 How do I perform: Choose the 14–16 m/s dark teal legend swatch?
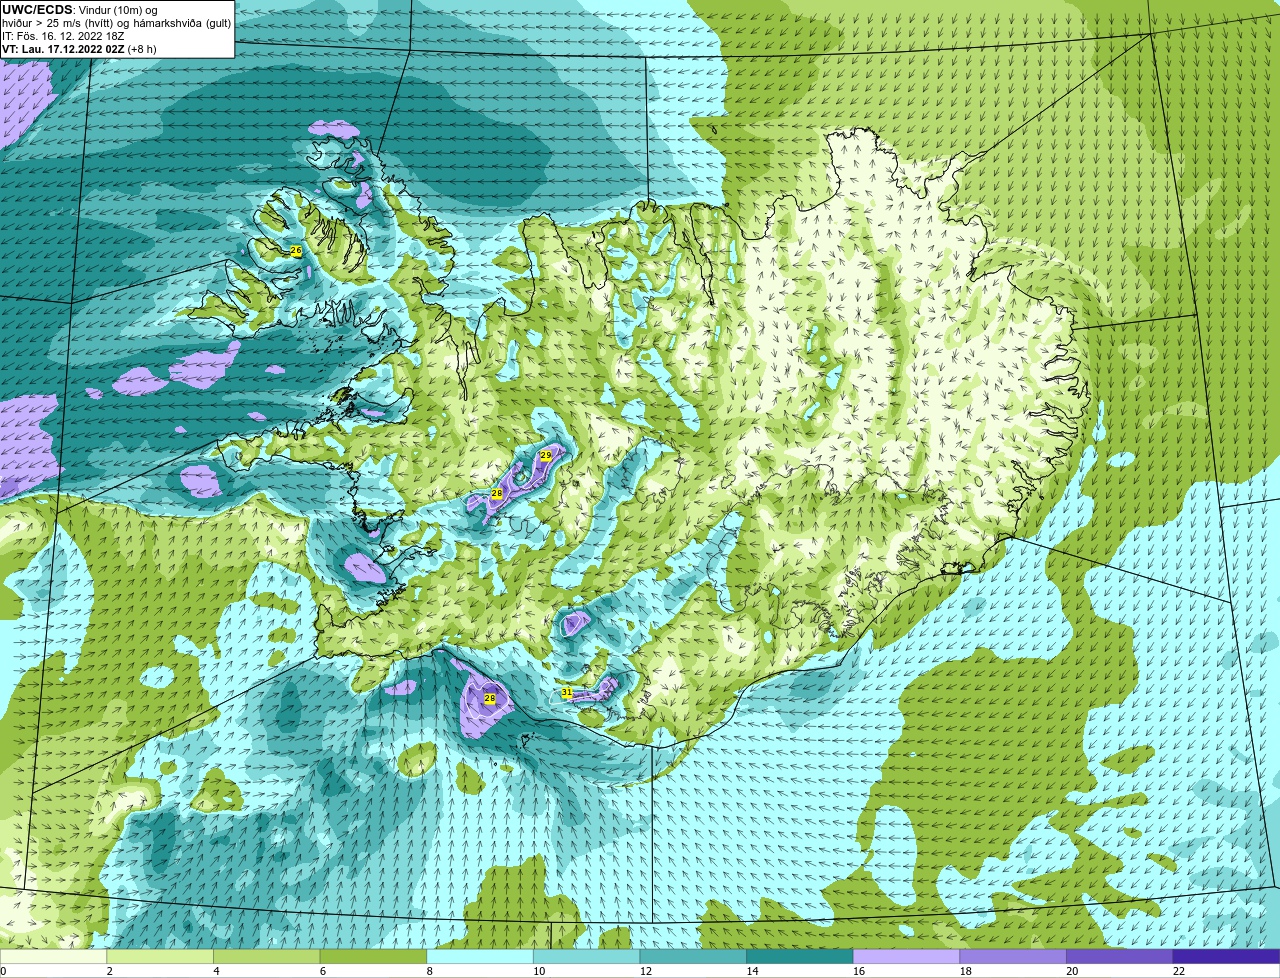800,957
